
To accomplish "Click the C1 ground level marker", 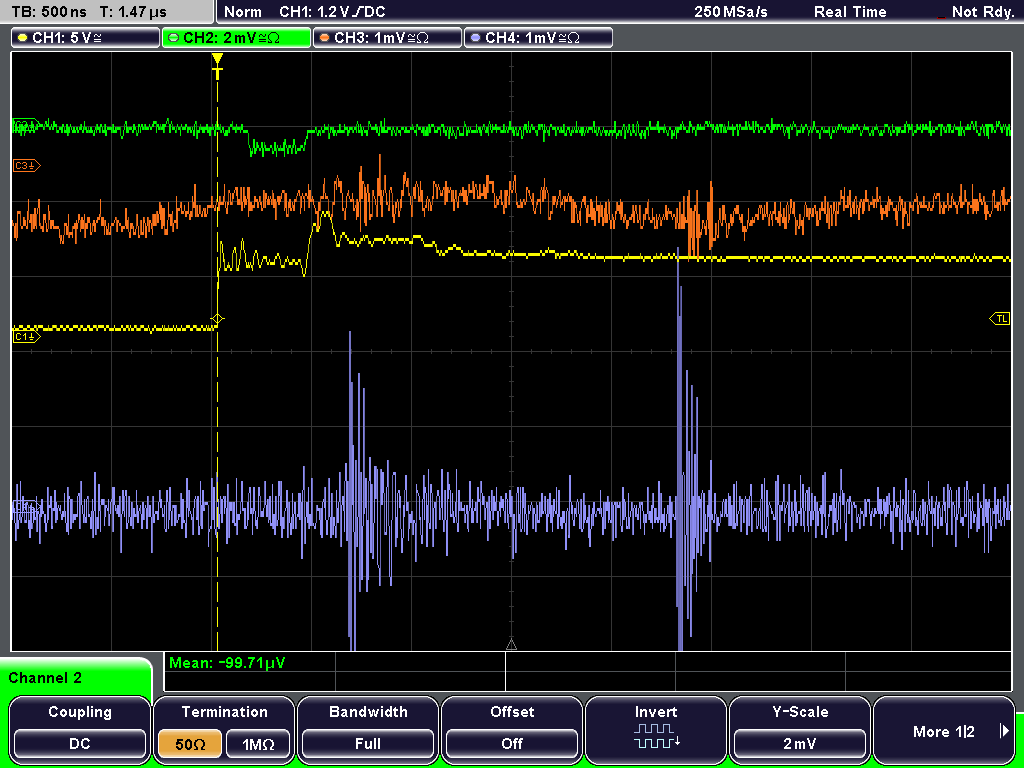I will [x=26, y=336].
